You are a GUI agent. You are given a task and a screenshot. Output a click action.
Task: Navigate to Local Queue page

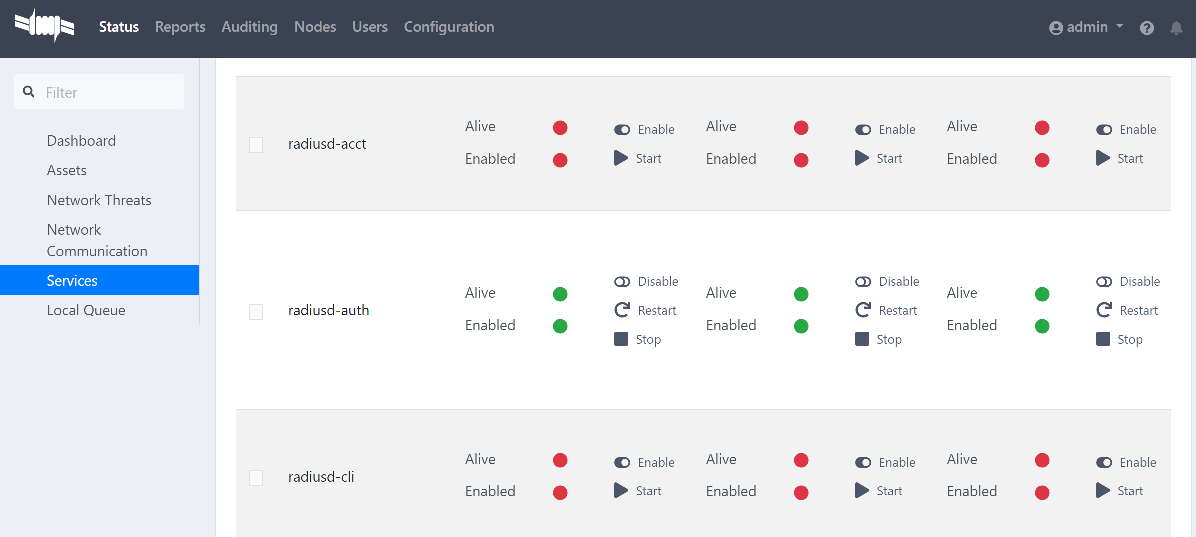[86, 310]
